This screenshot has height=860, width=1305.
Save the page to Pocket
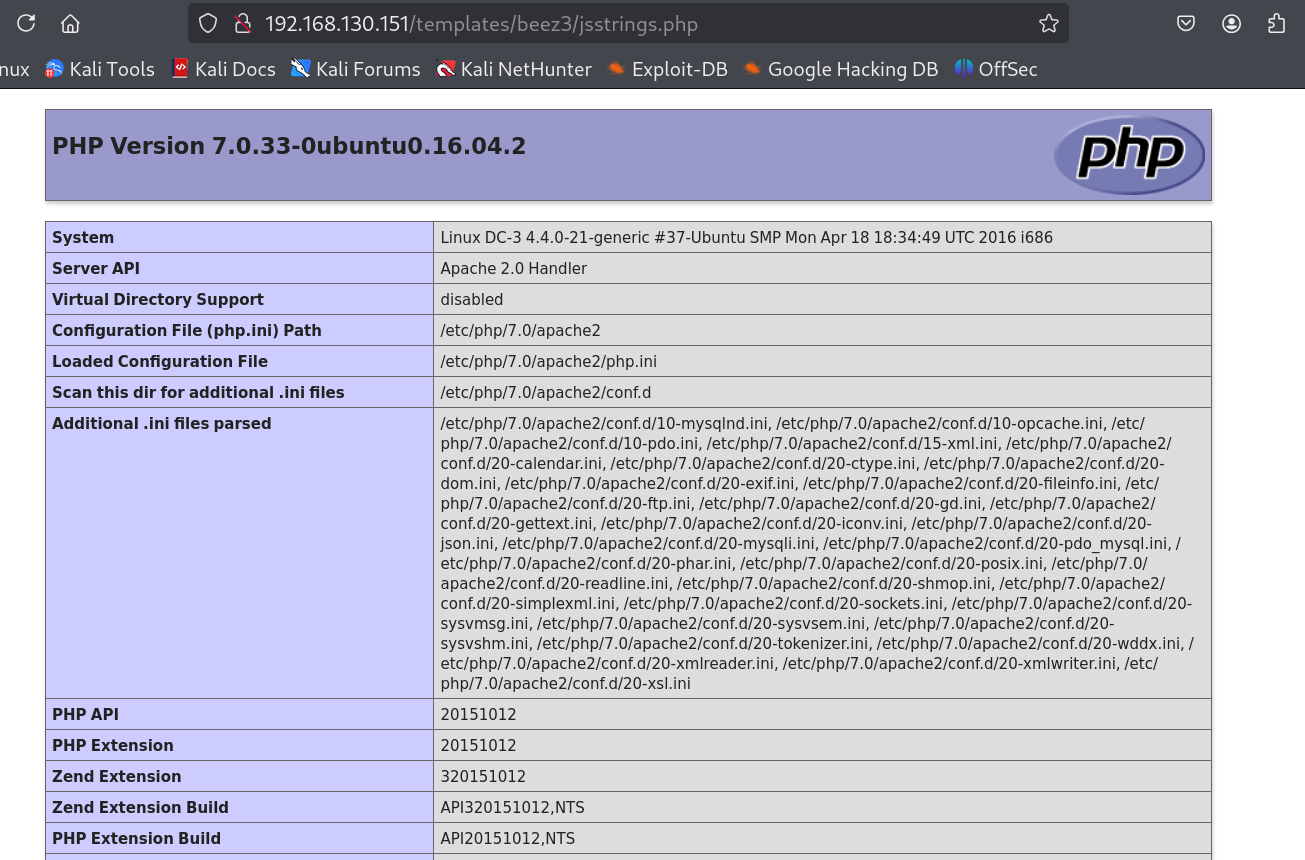click(x=1186, y=23)
